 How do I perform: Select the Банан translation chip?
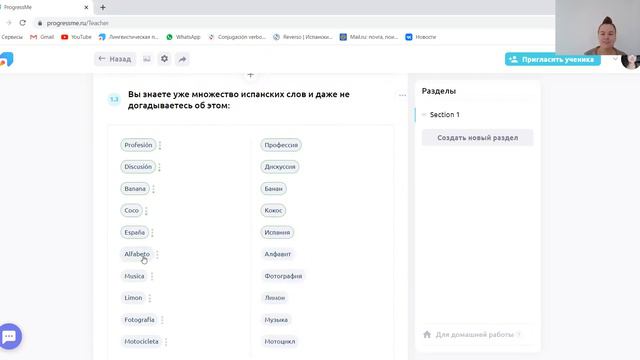tap(273, 189)
